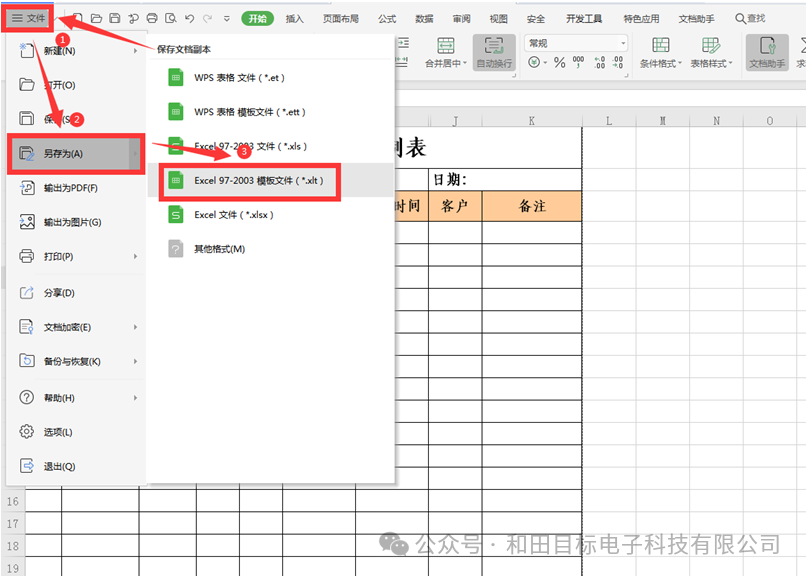The width and height of the screenshot is (806, 576).
Task: Select 分享(D) in the file menu
Action: click(x=77, y=293)
